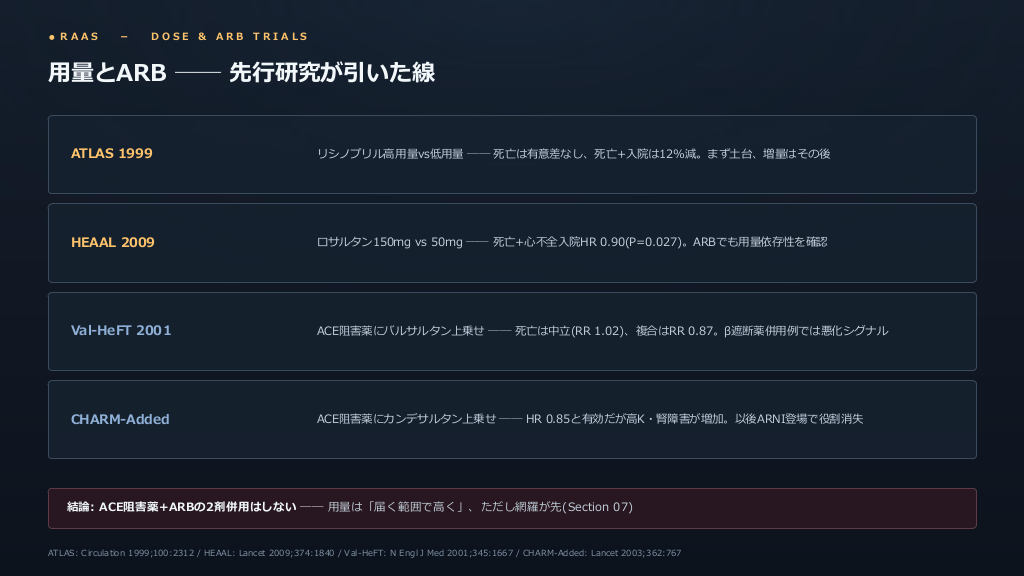The image size is (1024, 576).
Task: Click the 先行研究が引いた線 subtitle text
Action: coord(332,72)
